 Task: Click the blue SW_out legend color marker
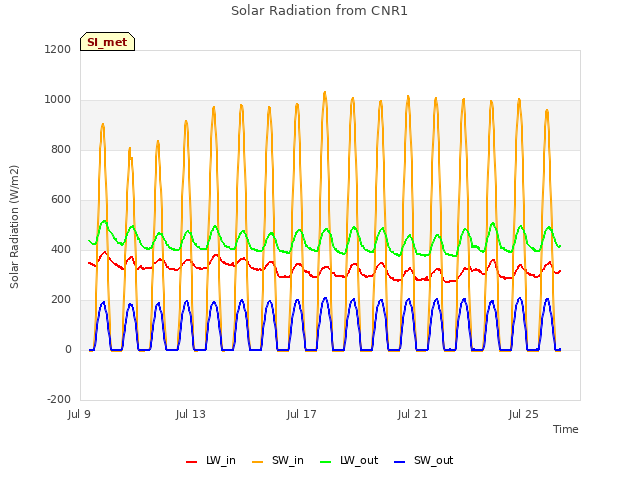[x=400, y=462]
